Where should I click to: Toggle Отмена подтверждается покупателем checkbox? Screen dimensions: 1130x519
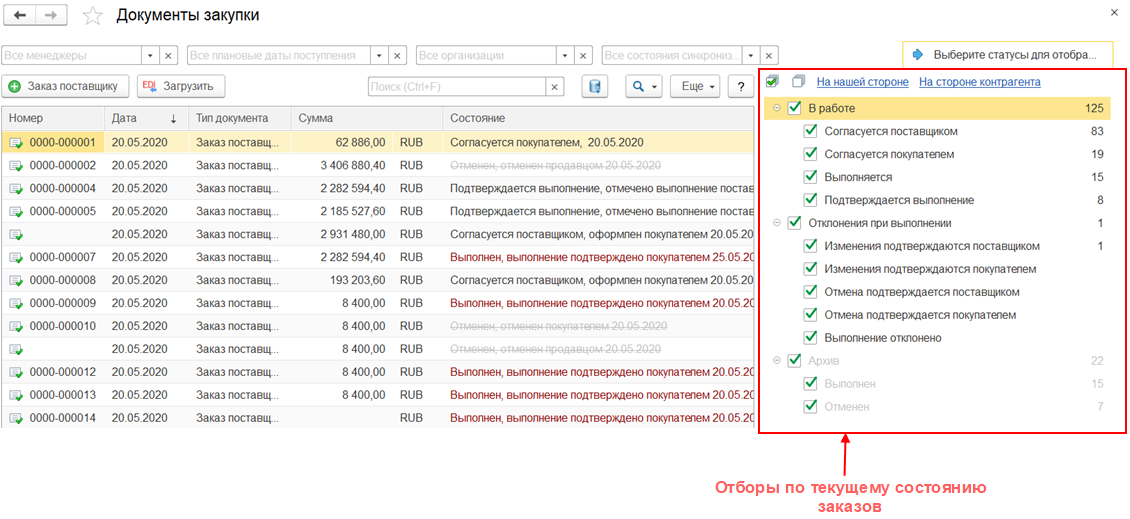point(810,315)
